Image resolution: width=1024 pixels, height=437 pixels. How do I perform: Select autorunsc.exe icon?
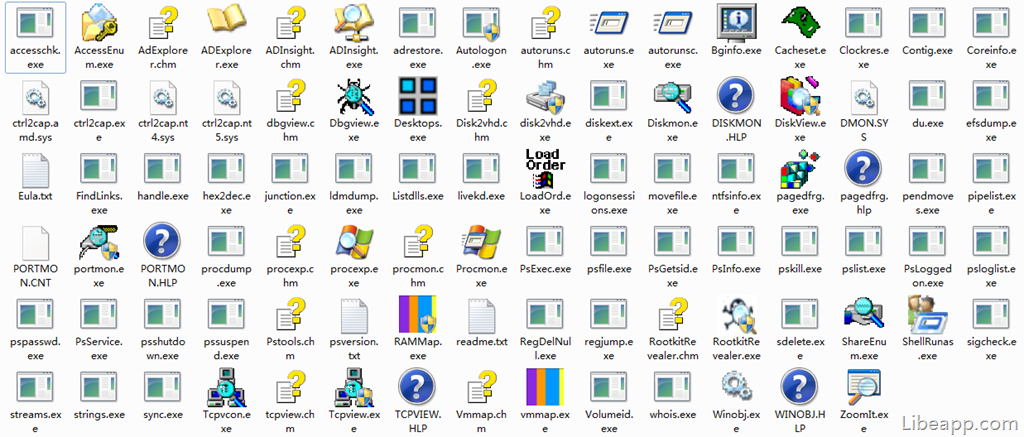point(673,23)
